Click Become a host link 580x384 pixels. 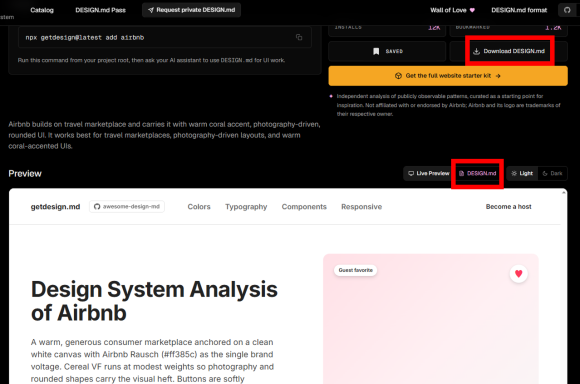pos(509,207)
